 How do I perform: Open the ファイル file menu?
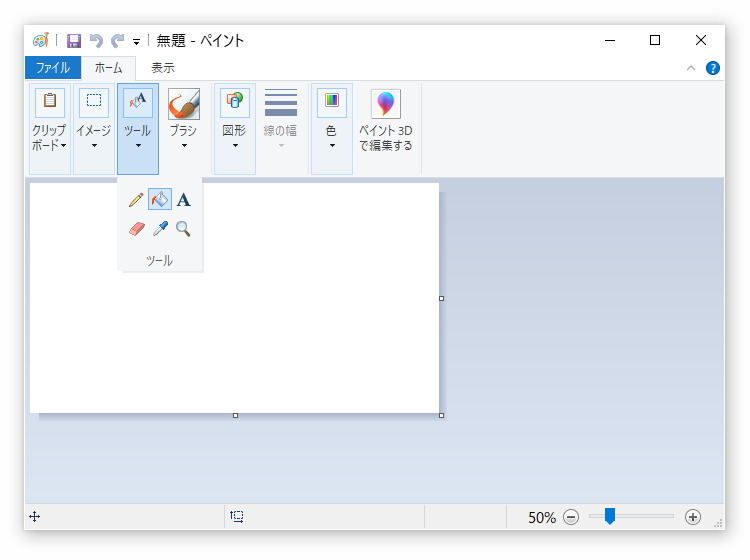click(x=53, y=68)
